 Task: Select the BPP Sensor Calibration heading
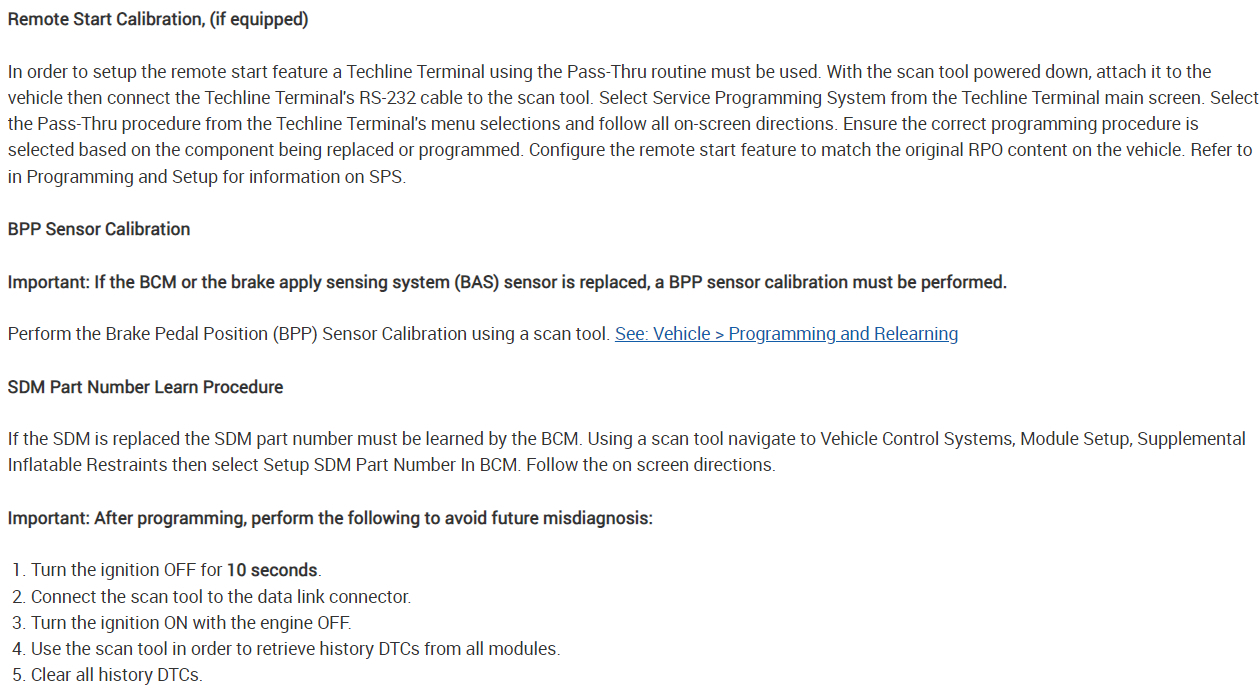(x=99, y=229)
